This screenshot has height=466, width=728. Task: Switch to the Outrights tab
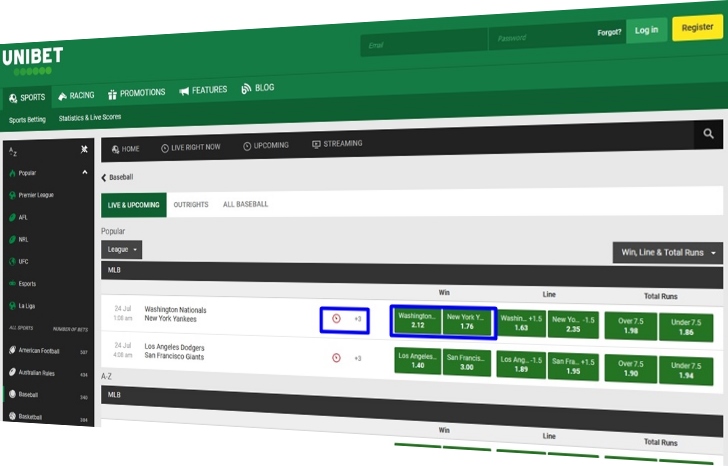tap(191, 205)
